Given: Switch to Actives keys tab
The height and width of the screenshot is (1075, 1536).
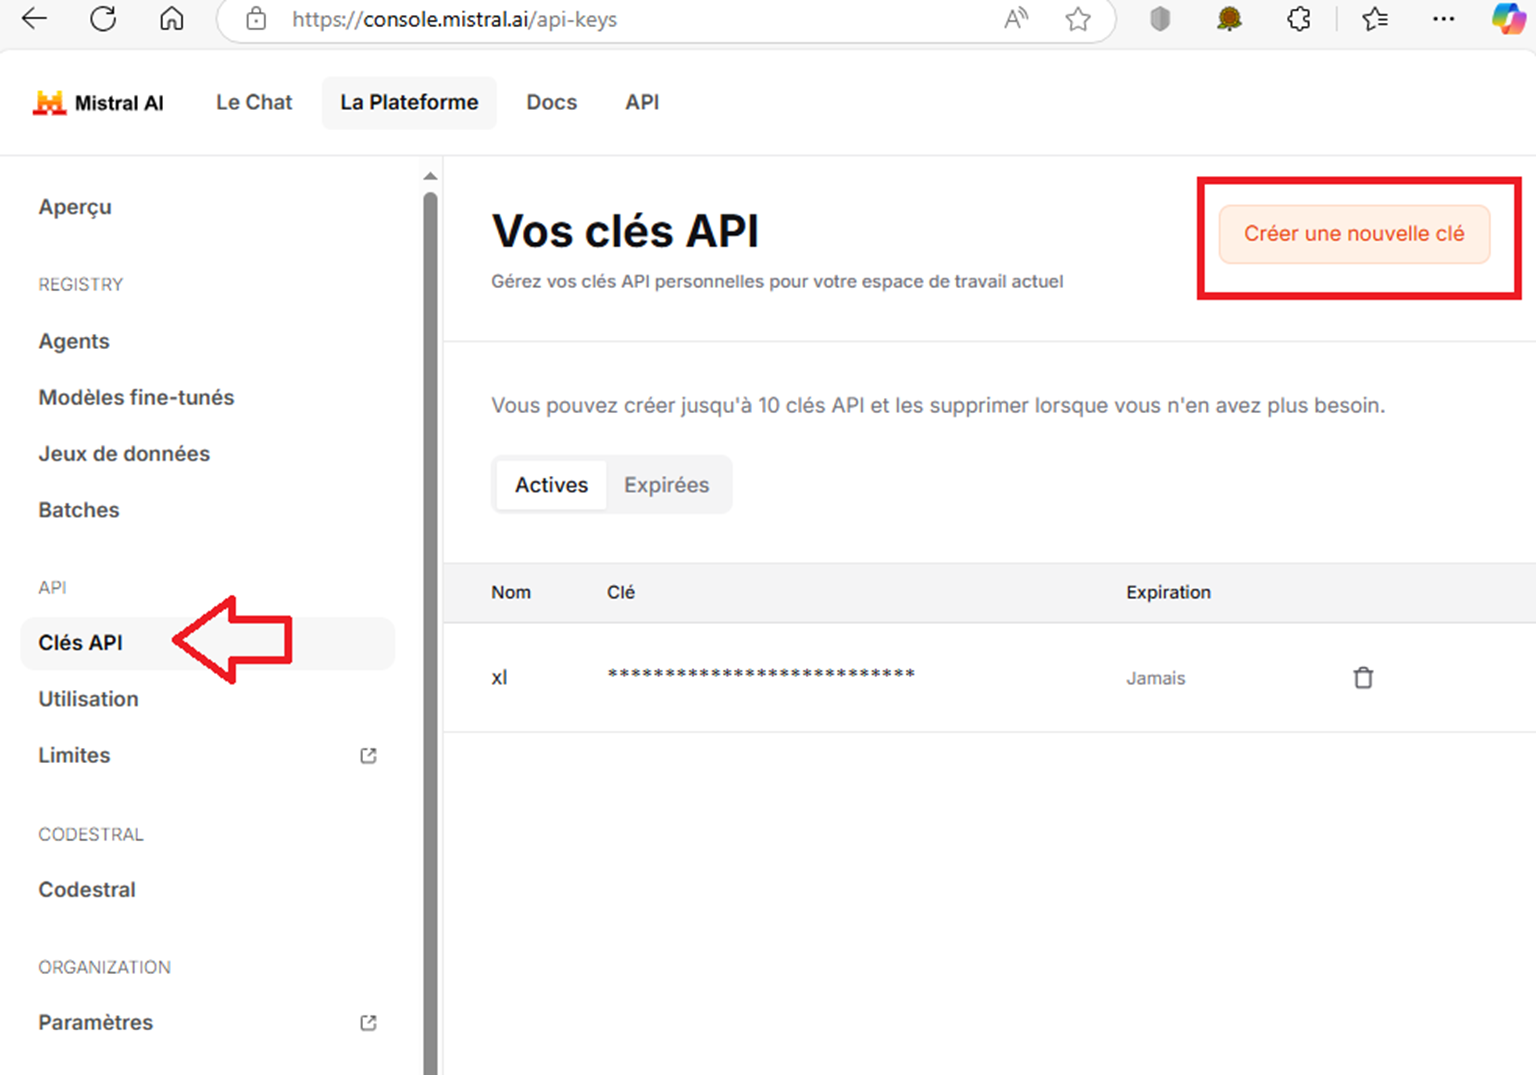Looking at the screenshot, I should point(551,485).
